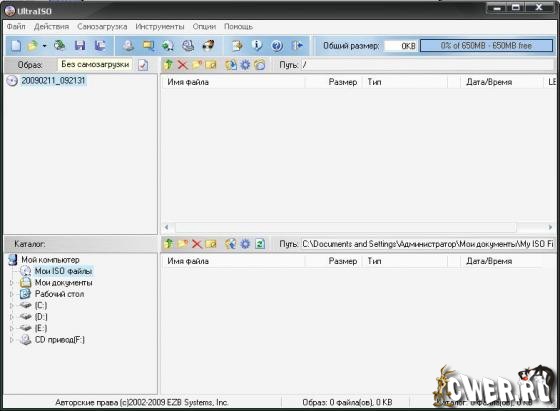This screenshot has height=411, width=560.
Task: Select Мой компьютер in the catalog tree
Action: tap(50, 260)
